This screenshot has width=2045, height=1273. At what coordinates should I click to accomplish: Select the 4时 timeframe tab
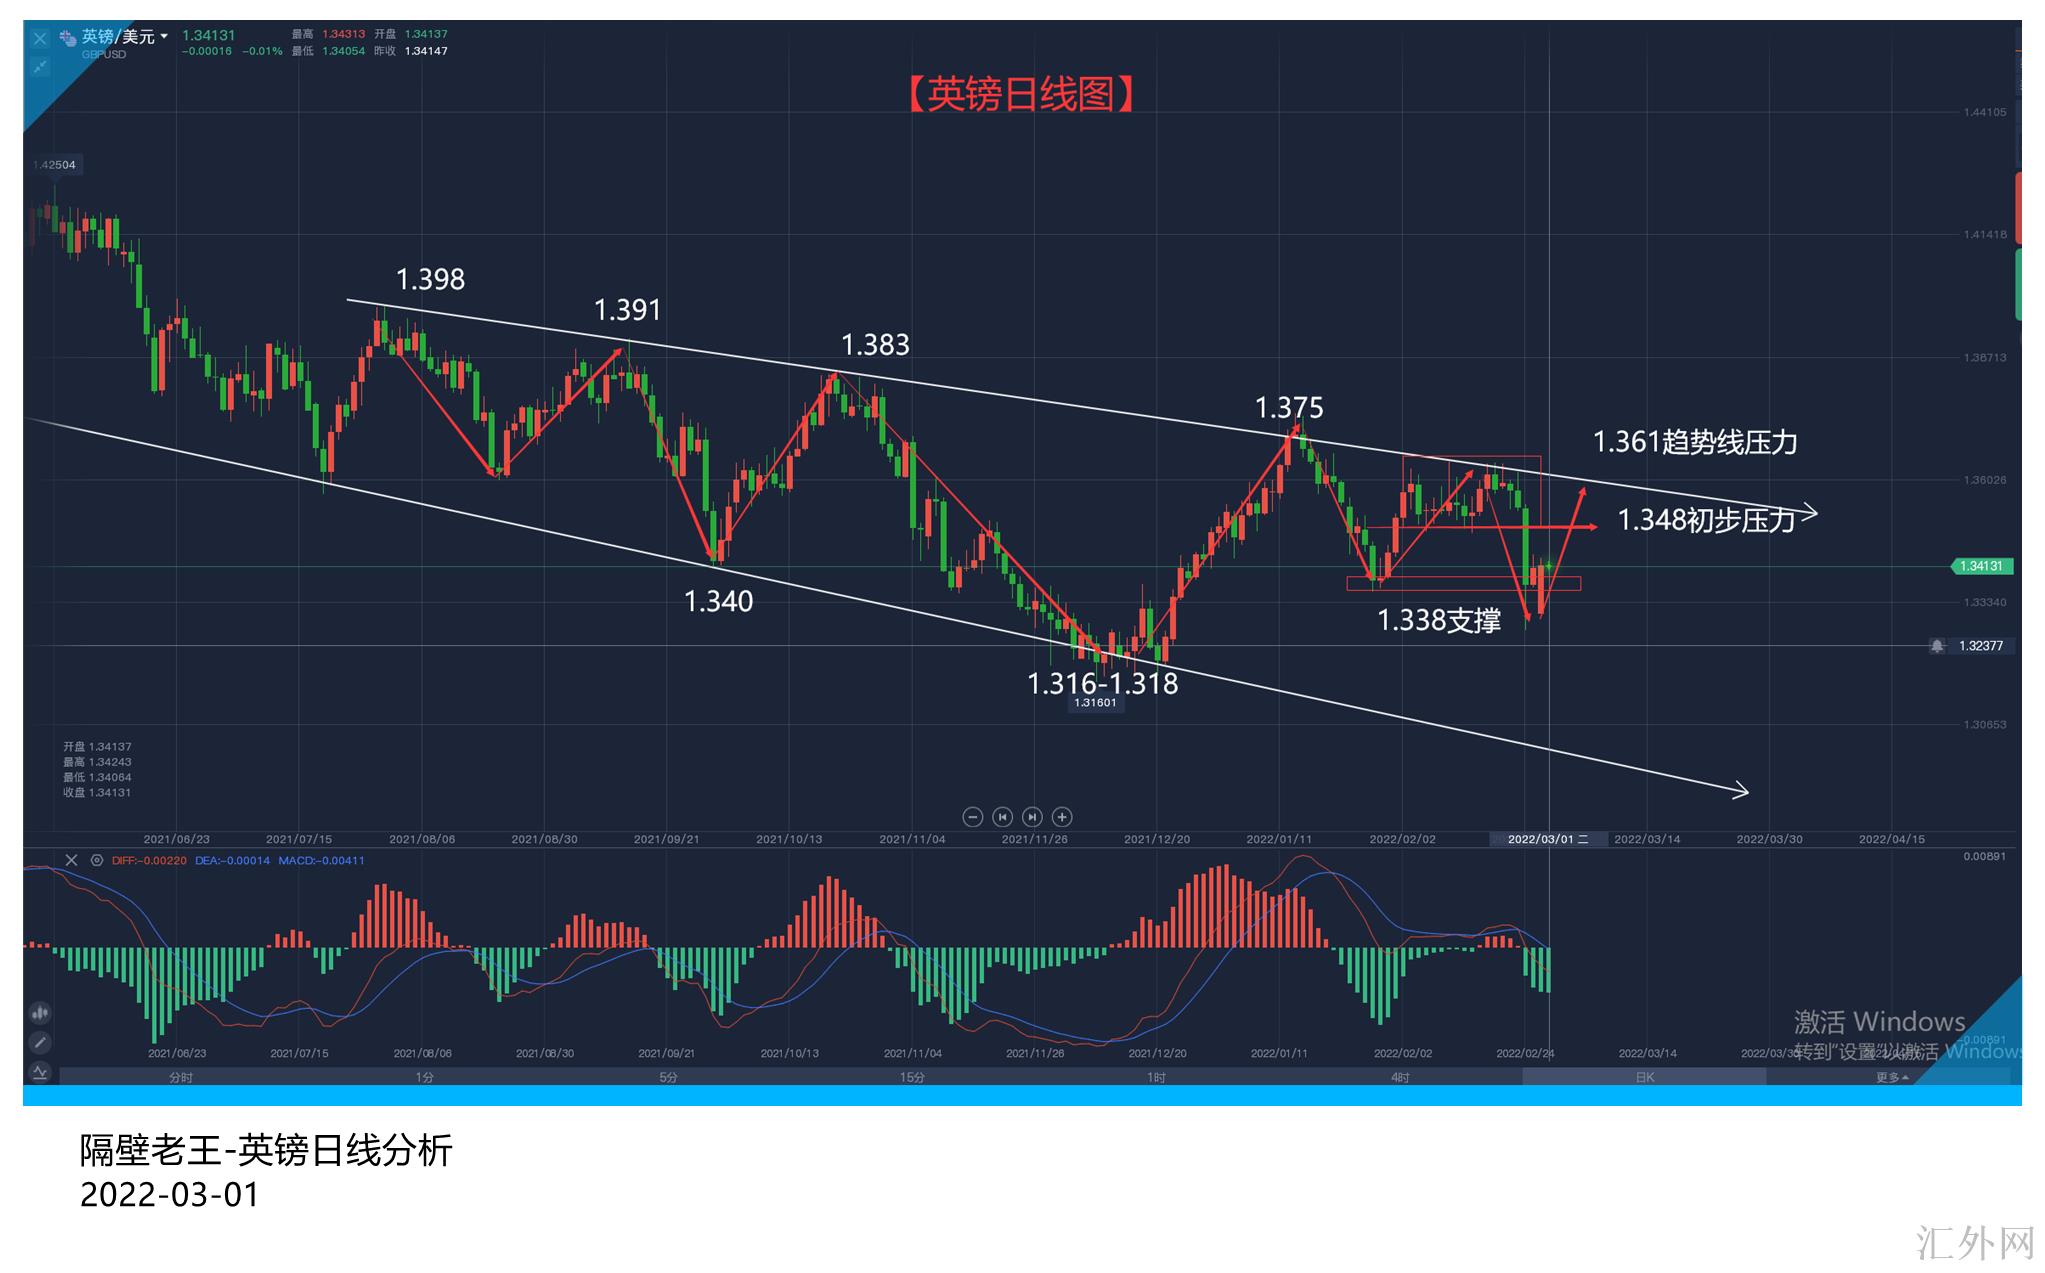click(1400, 1077)
